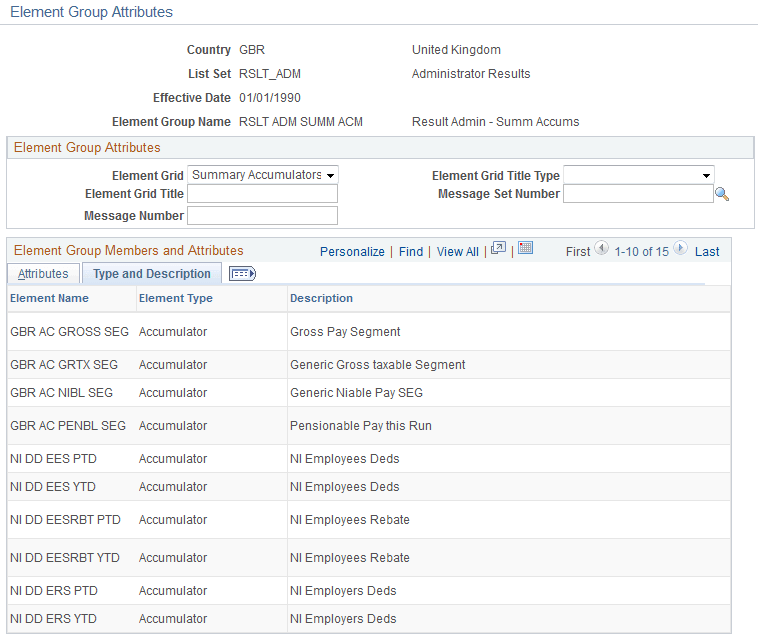Focus the Message Number input field
Viewport: 758px width, 637px height.
point(262,216)
